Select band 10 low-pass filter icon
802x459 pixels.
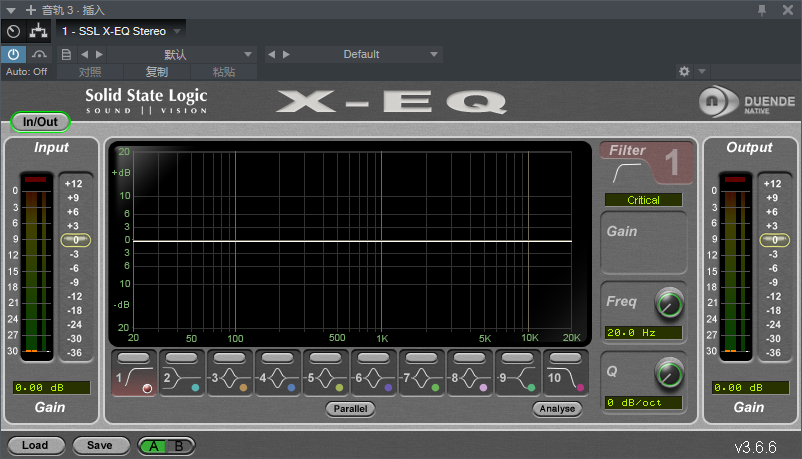click(x=565, y=379)
